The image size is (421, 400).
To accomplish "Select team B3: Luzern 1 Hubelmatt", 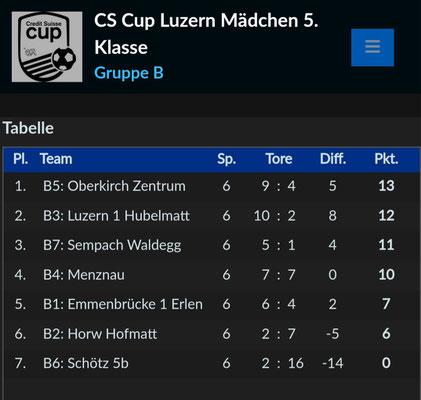I will click(x=116, y=216).
